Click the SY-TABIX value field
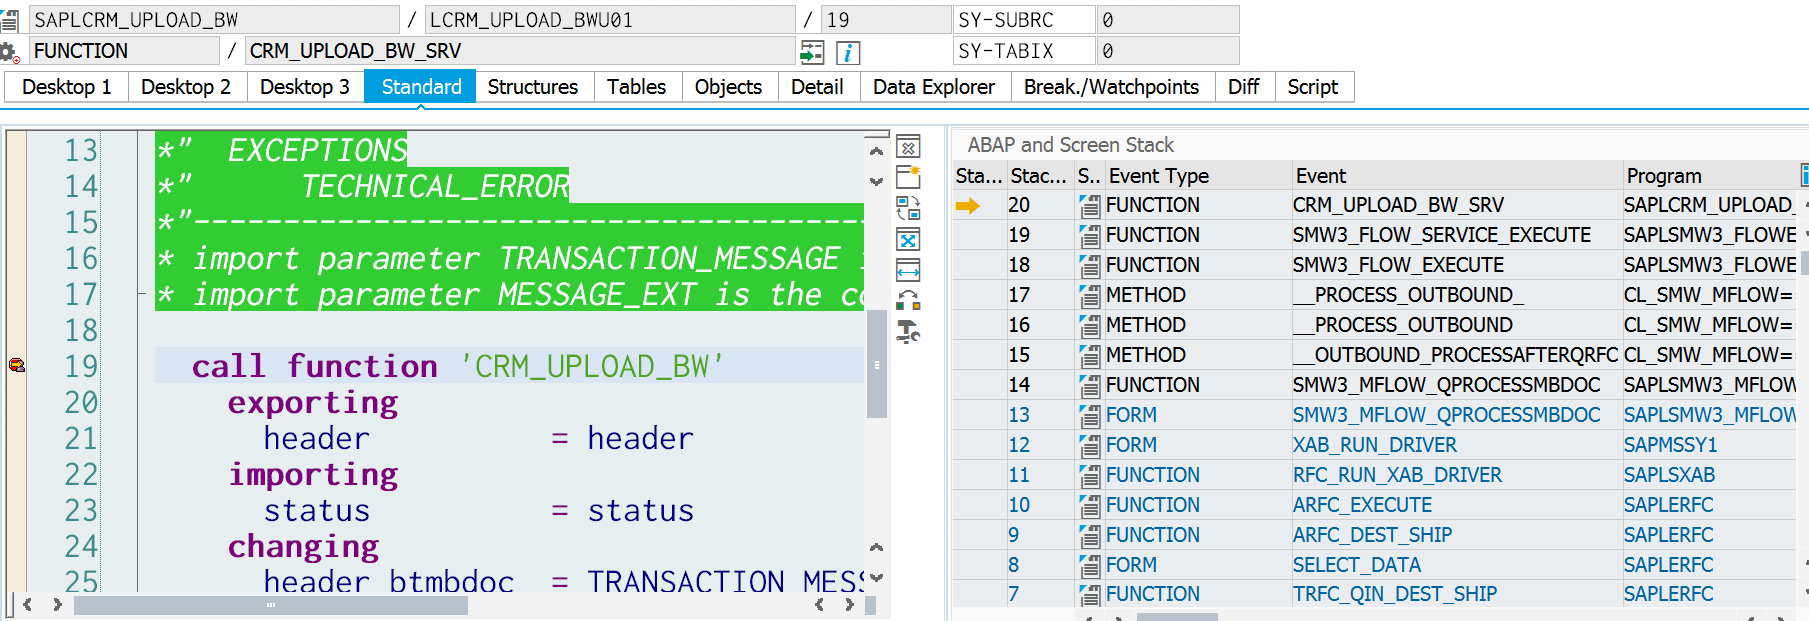This screenshot has width=1809, height=621. pos(1167,51)
